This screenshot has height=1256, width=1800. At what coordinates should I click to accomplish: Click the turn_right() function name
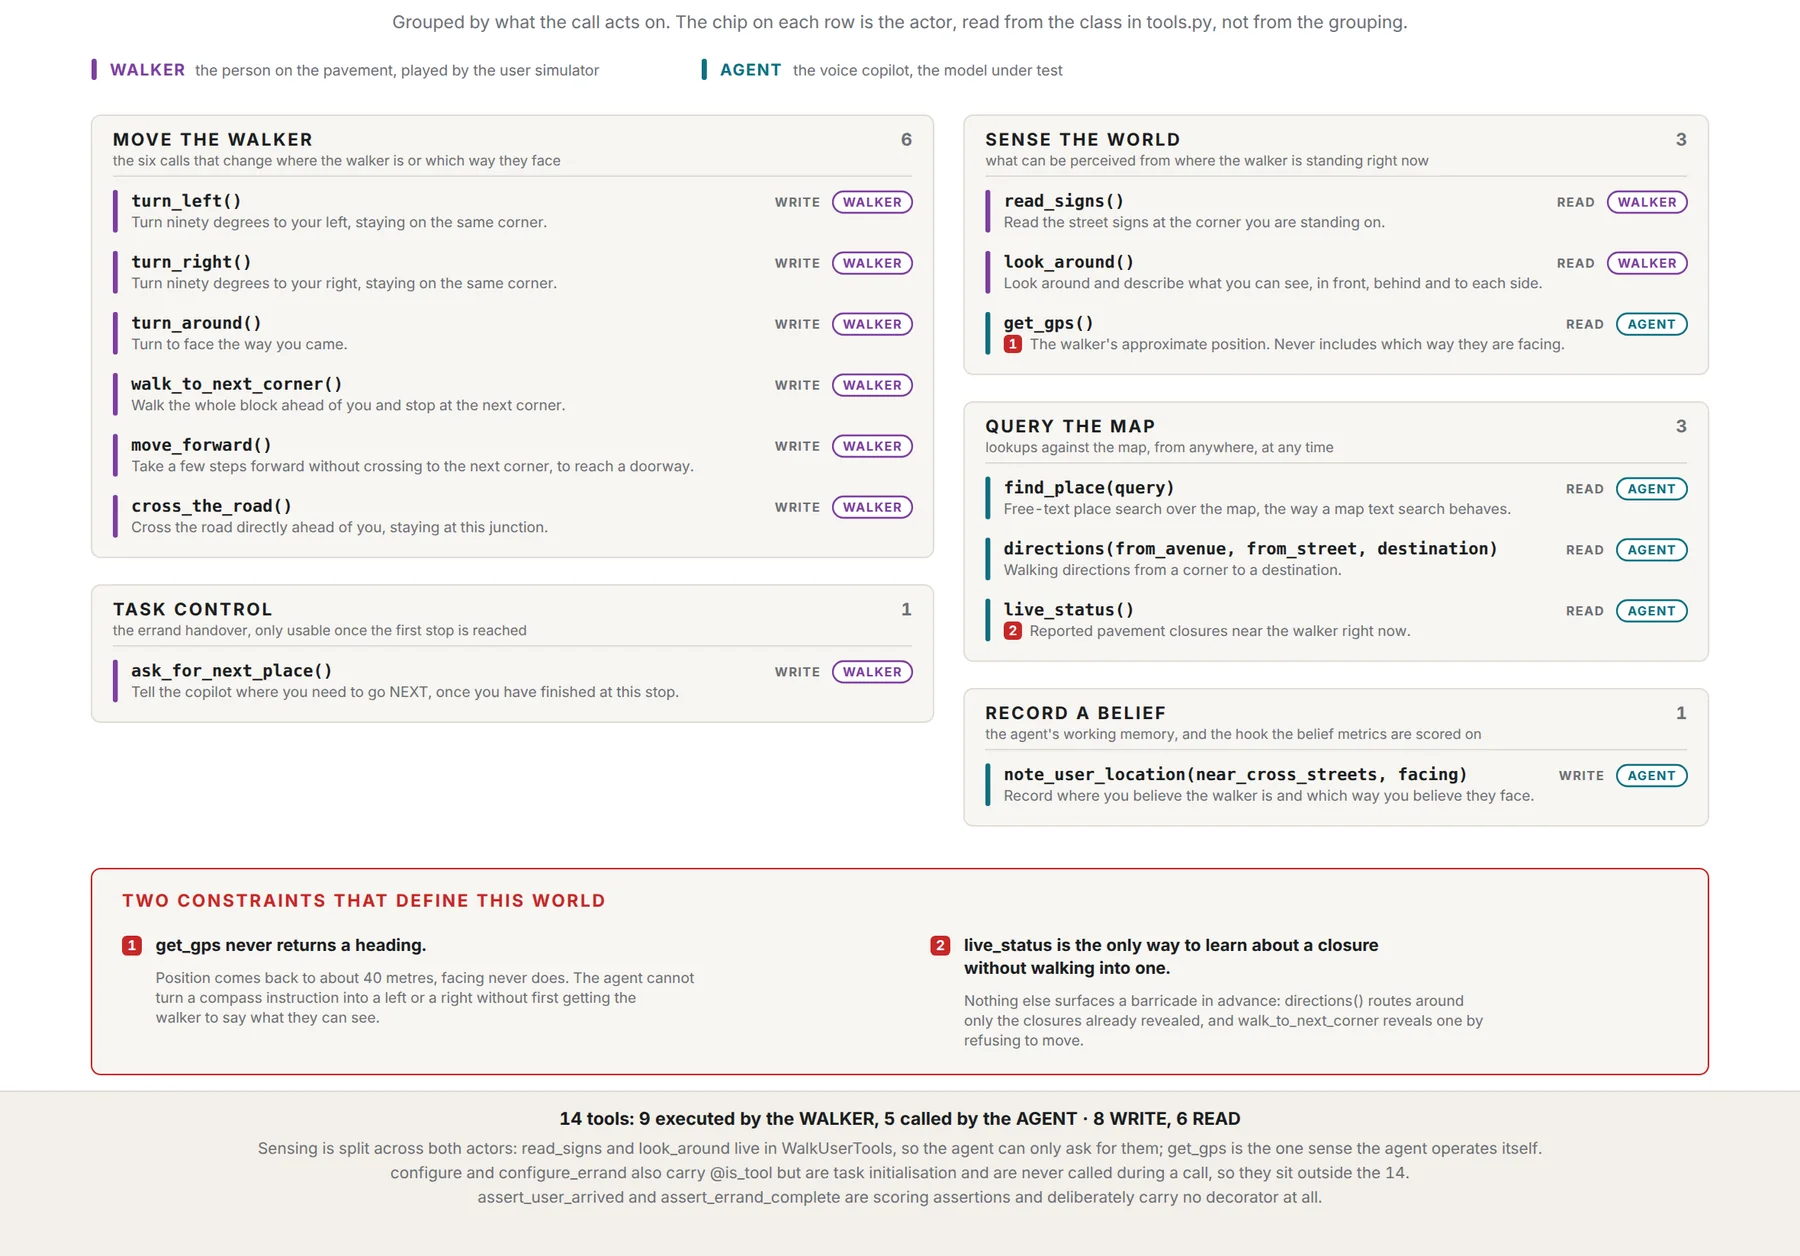coord(191,262)
